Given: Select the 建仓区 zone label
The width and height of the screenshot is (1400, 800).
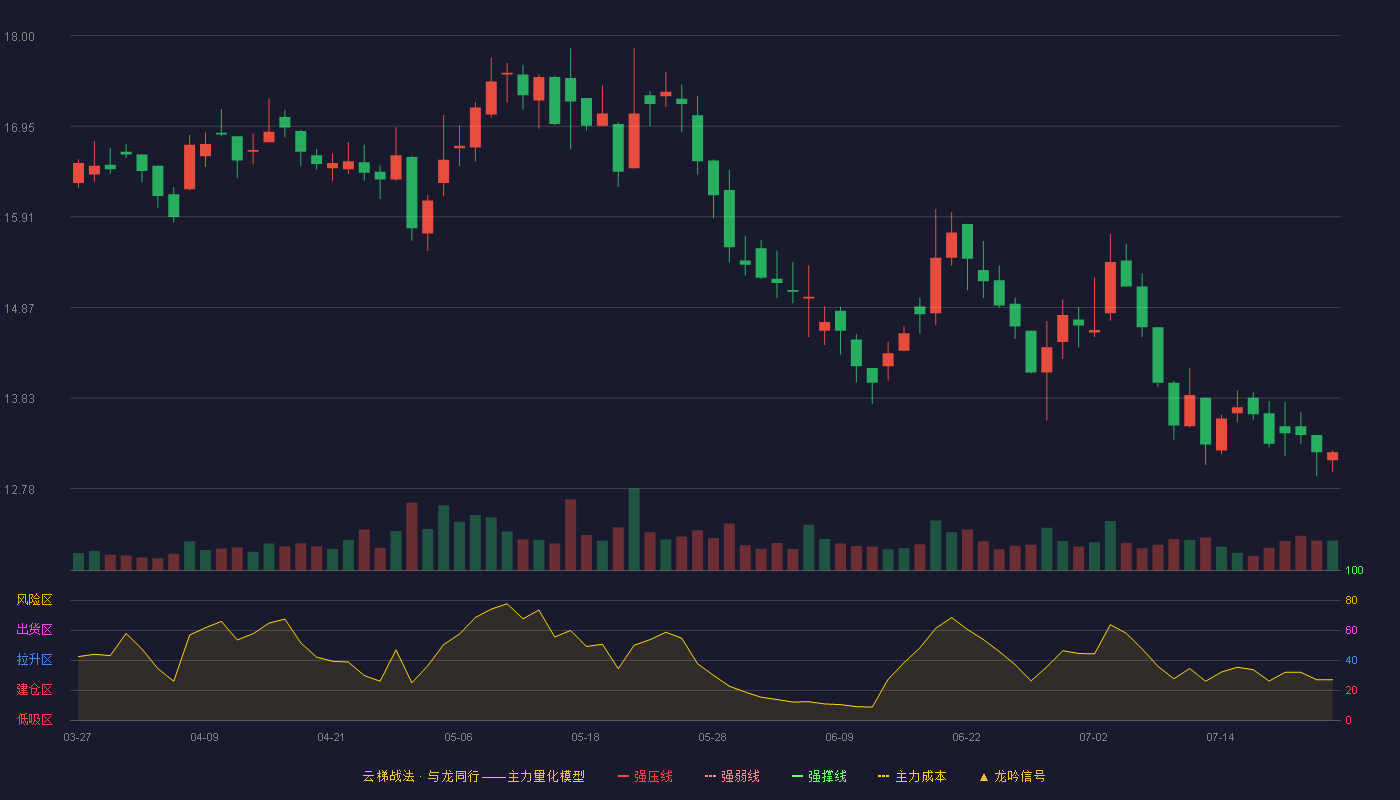Looking at the screenshot, I should 34,690.
